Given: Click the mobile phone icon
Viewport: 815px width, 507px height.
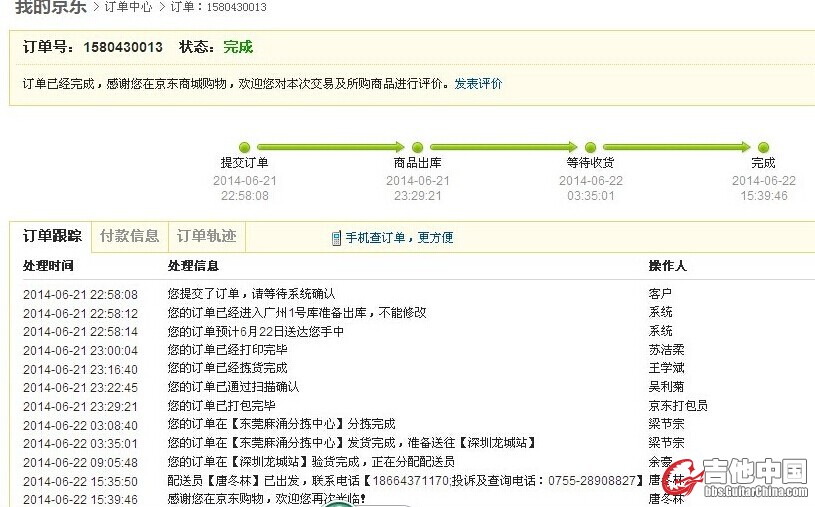Looking at the screenshot, I should pos(336,238).
